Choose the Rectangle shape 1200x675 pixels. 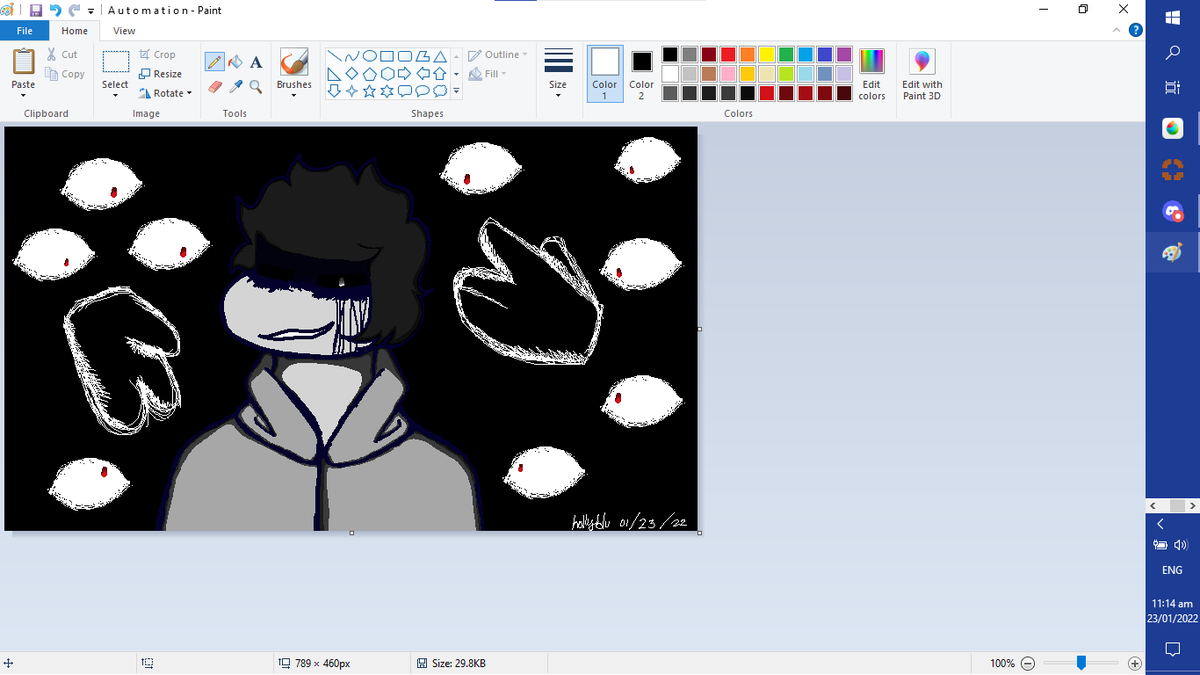pyautogui.click(x=387, y=56)
